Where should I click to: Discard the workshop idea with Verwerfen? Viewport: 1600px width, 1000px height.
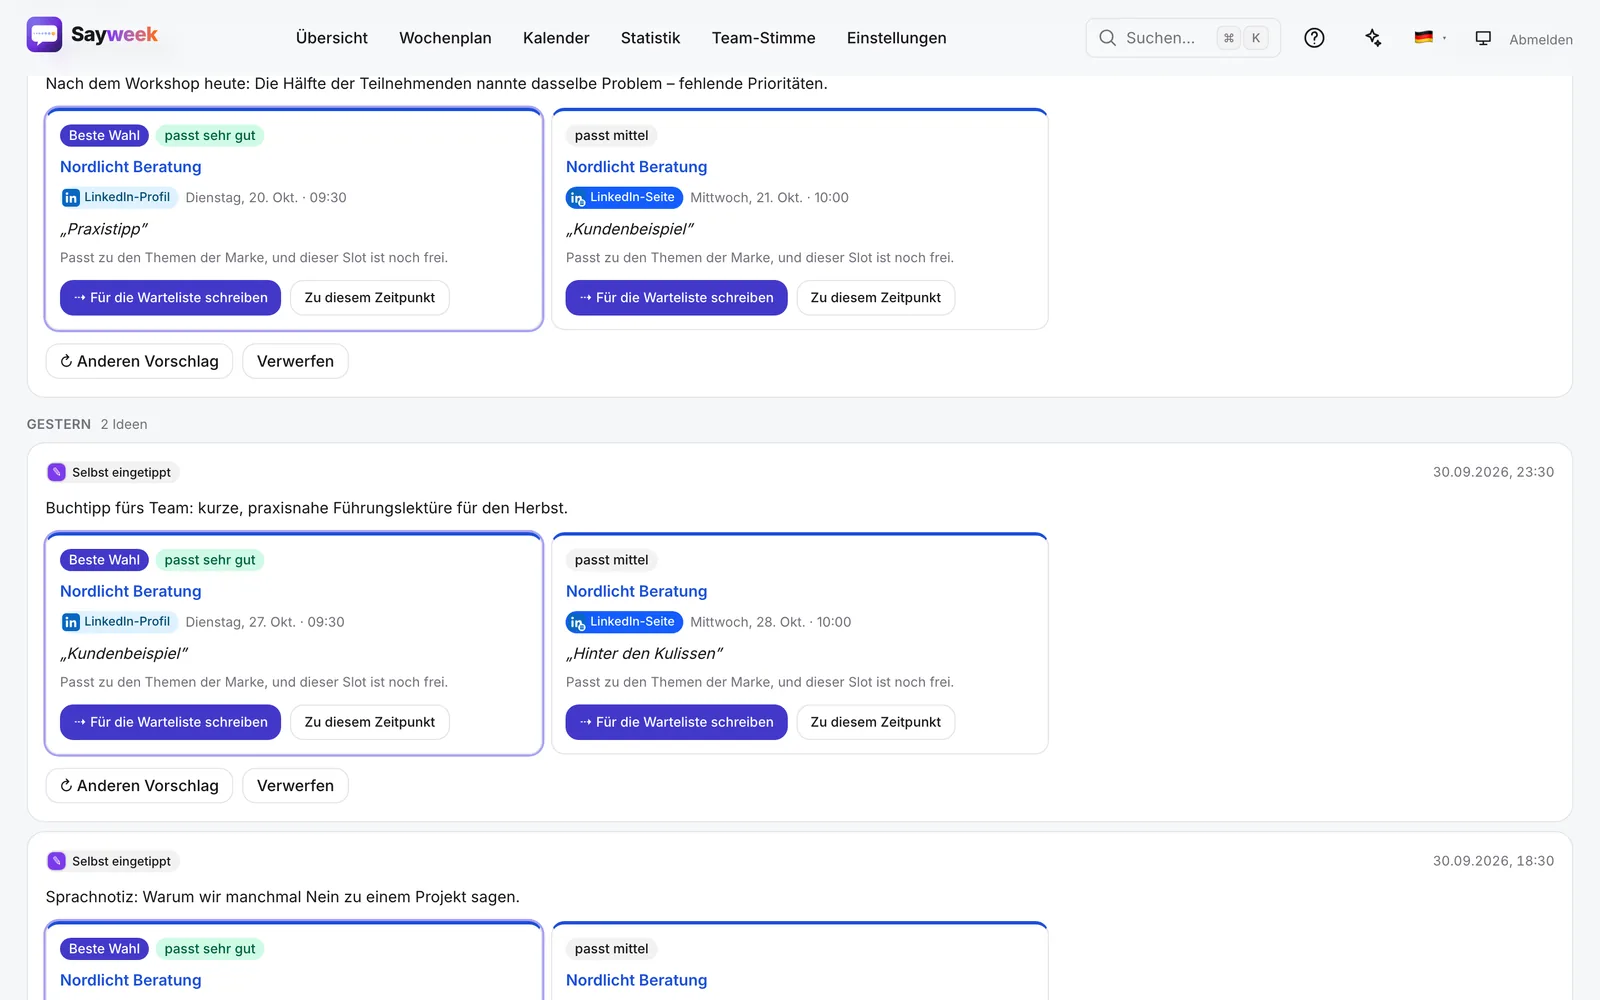click(x=295, y=361)
